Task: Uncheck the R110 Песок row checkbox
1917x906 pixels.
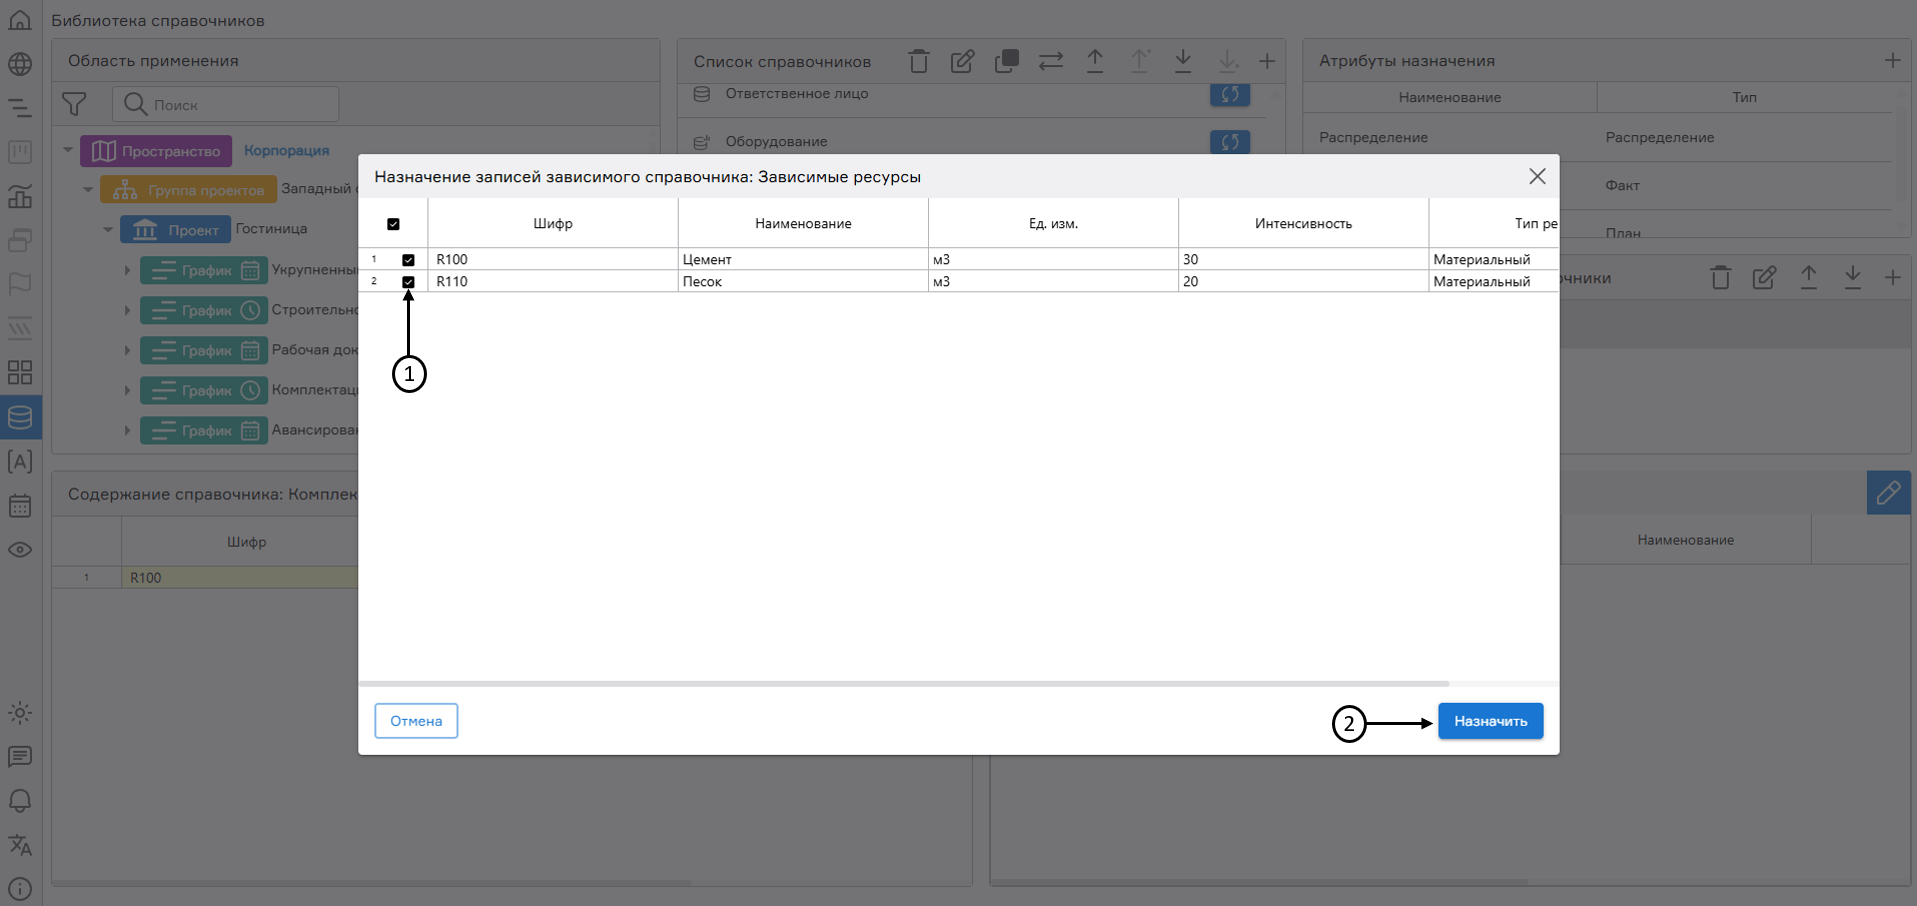Action: 408,281
